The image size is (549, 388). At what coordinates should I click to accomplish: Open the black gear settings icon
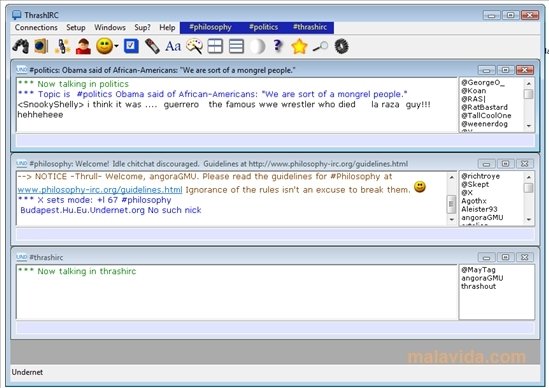pyautogui.click(x=341, y=46)
